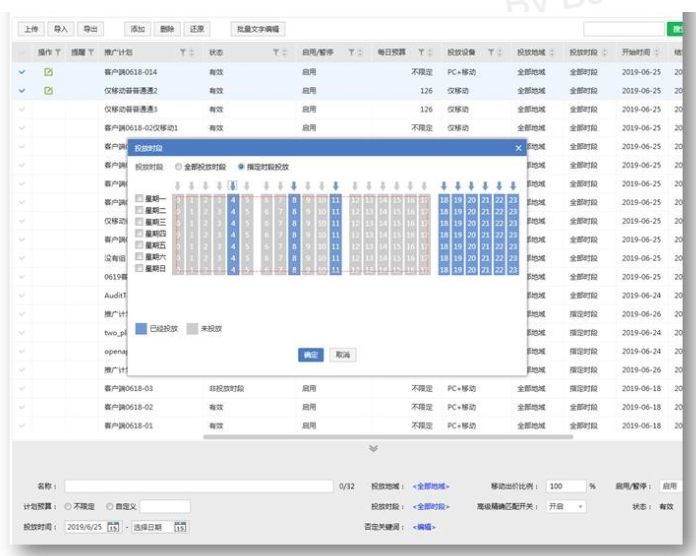Toggle the row selector check for 客户端0618-014
Image resolution: width=696 pixels, height=556 pixels.
[22, 72]
